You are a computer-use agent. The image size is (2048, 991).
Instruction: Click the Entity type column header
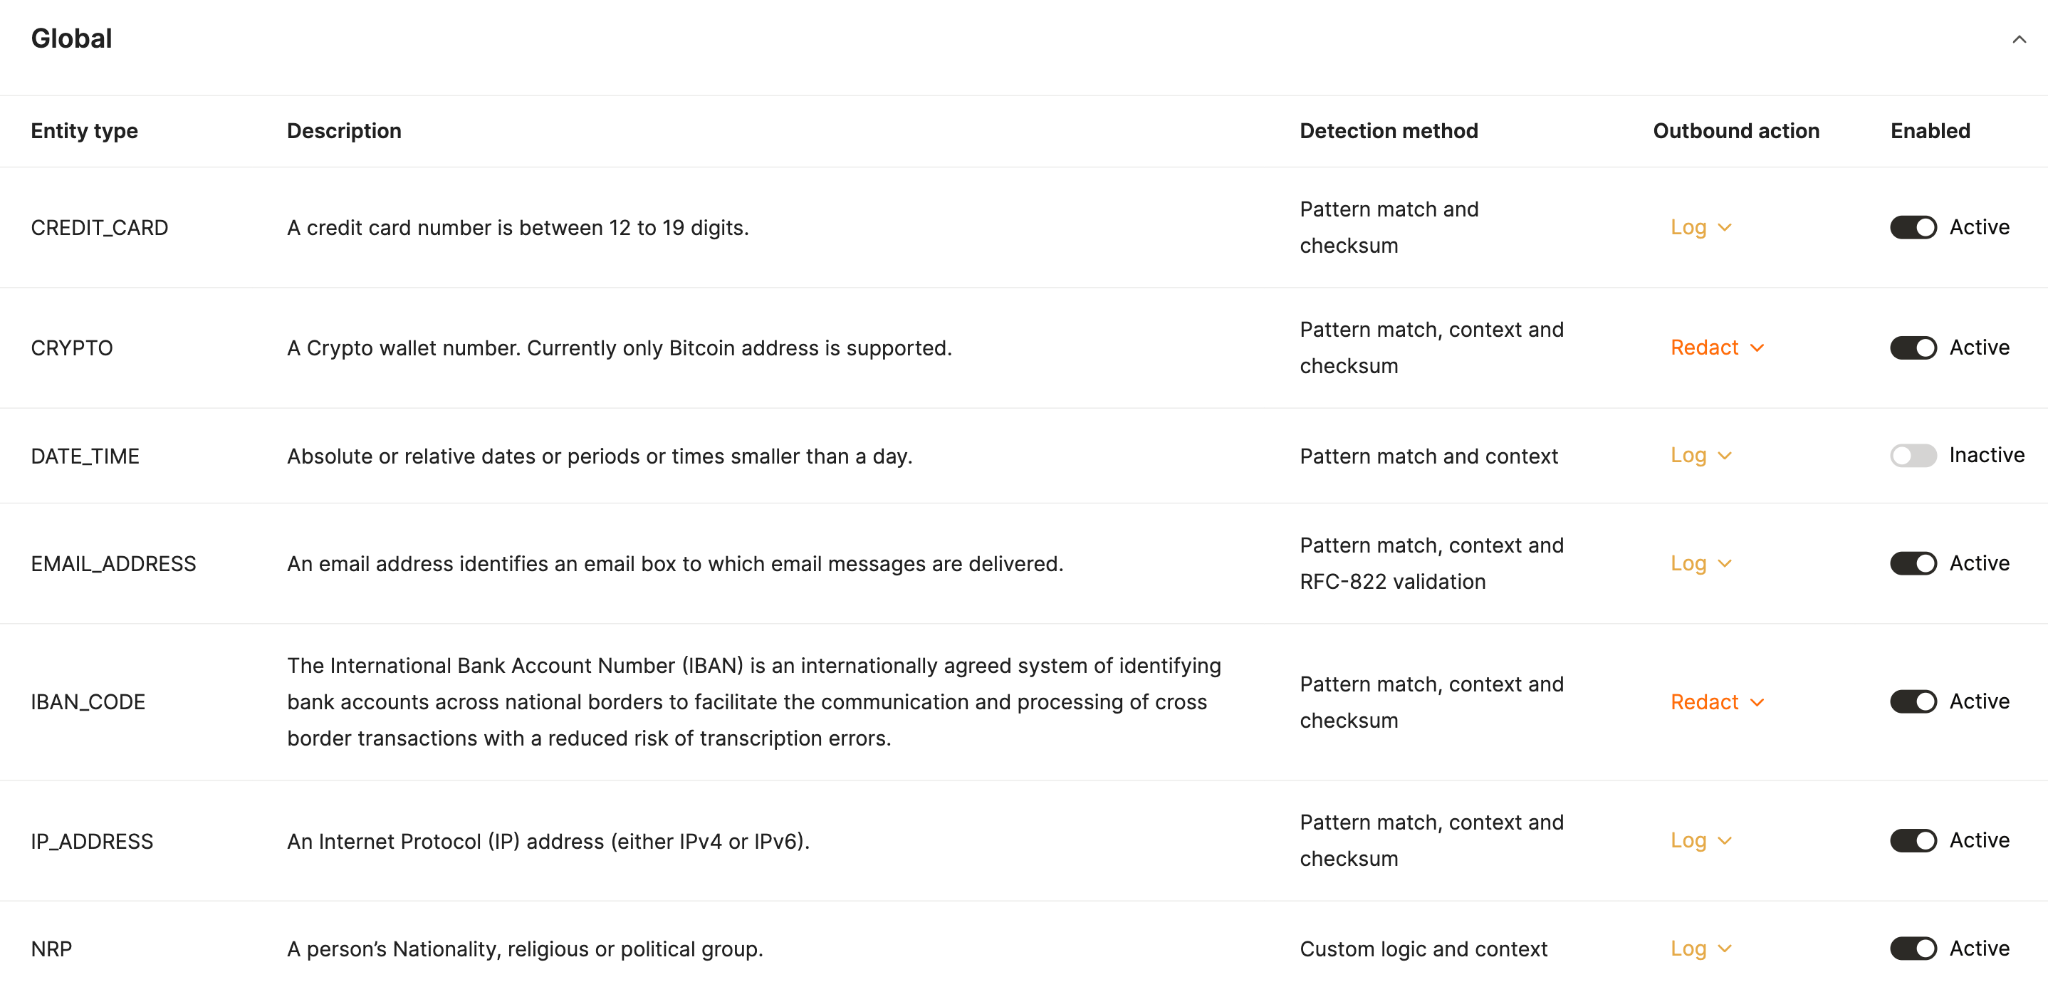pyautogui.click(x=84, y=131)
